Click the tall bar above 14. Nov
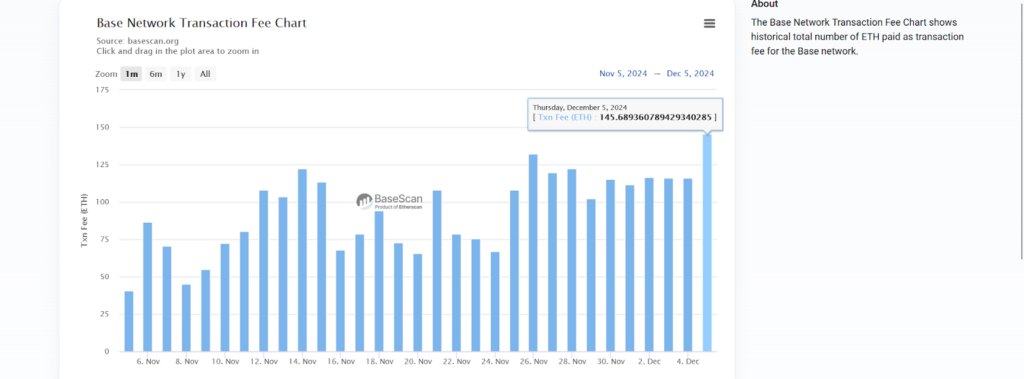Image resolution: width=1024 pixels, height=379 pixels. (302, 260)
